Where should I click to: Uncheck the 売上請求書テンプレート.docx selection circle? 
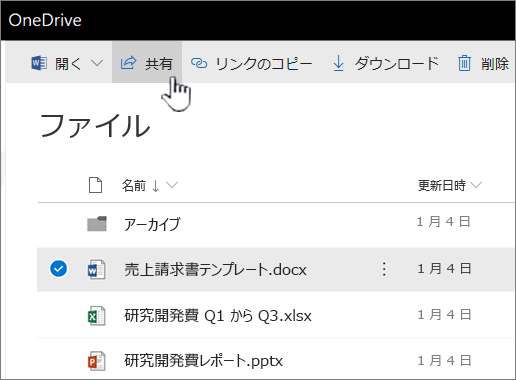(x=59, y=269)
